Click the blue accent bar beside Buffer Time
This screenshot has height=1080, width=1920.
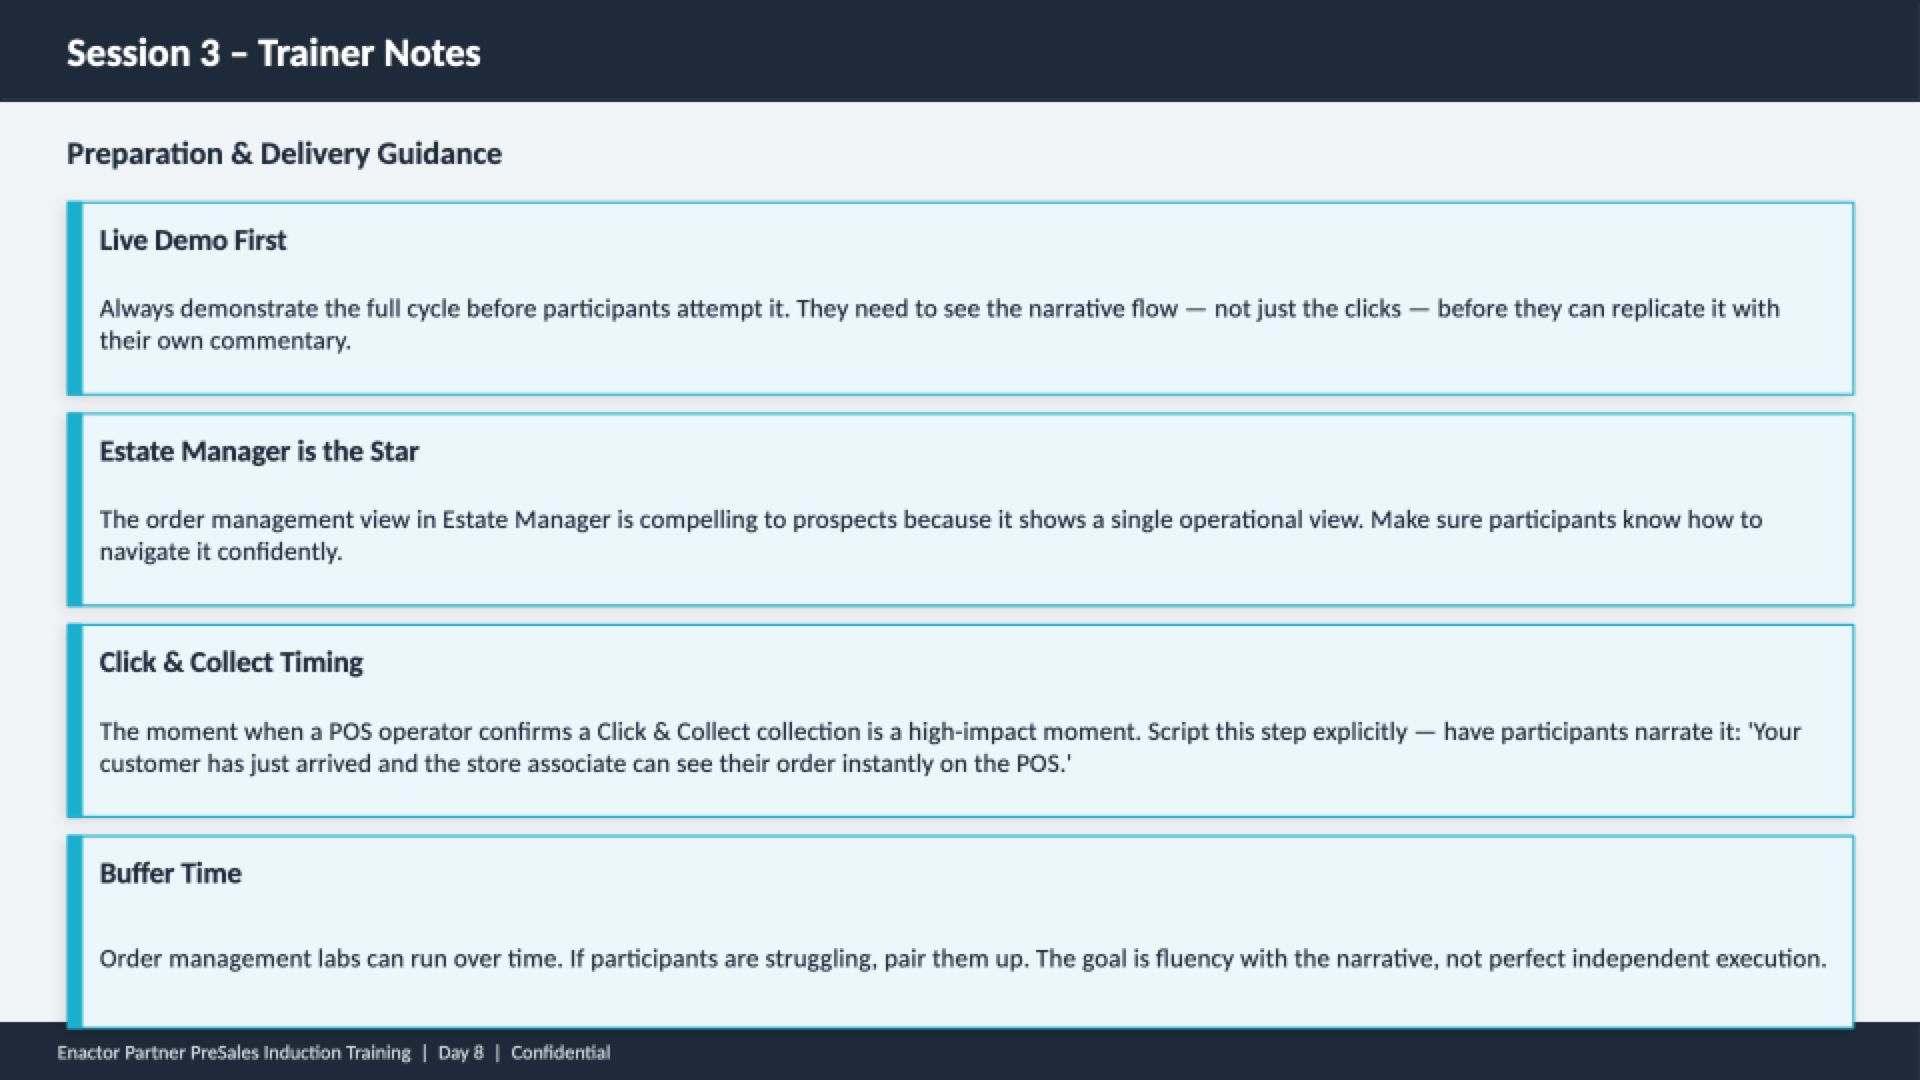coord(74,930)
